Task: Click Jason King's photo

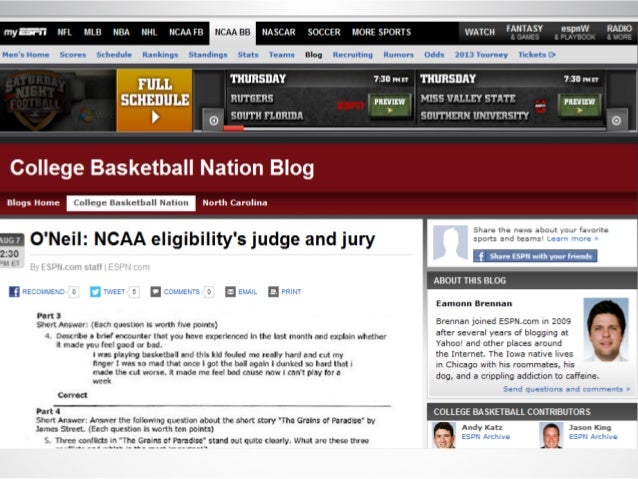Action: [x=551, y=435]
